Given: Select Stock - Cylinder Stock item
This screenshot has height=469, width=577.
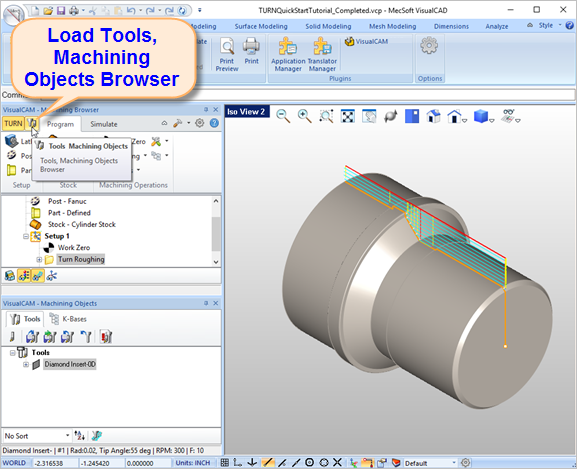Looking at the screenshot, I should pyautogui.click(x=82, y=224).
